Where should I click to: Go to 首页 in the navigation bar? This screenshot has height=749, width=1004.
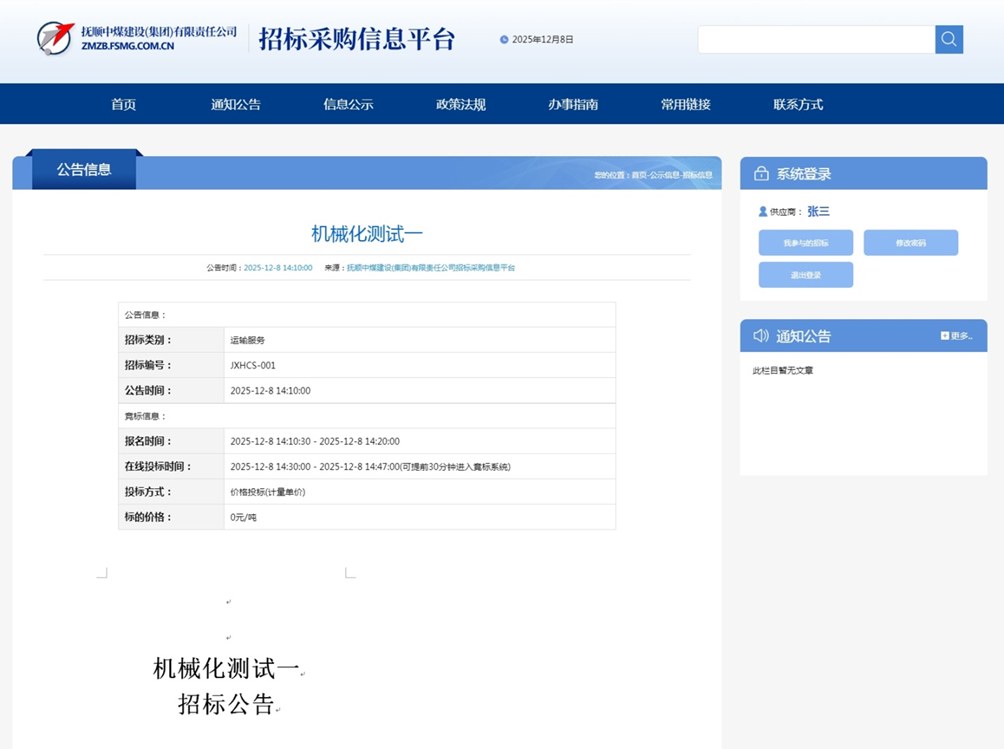(124, 104)
